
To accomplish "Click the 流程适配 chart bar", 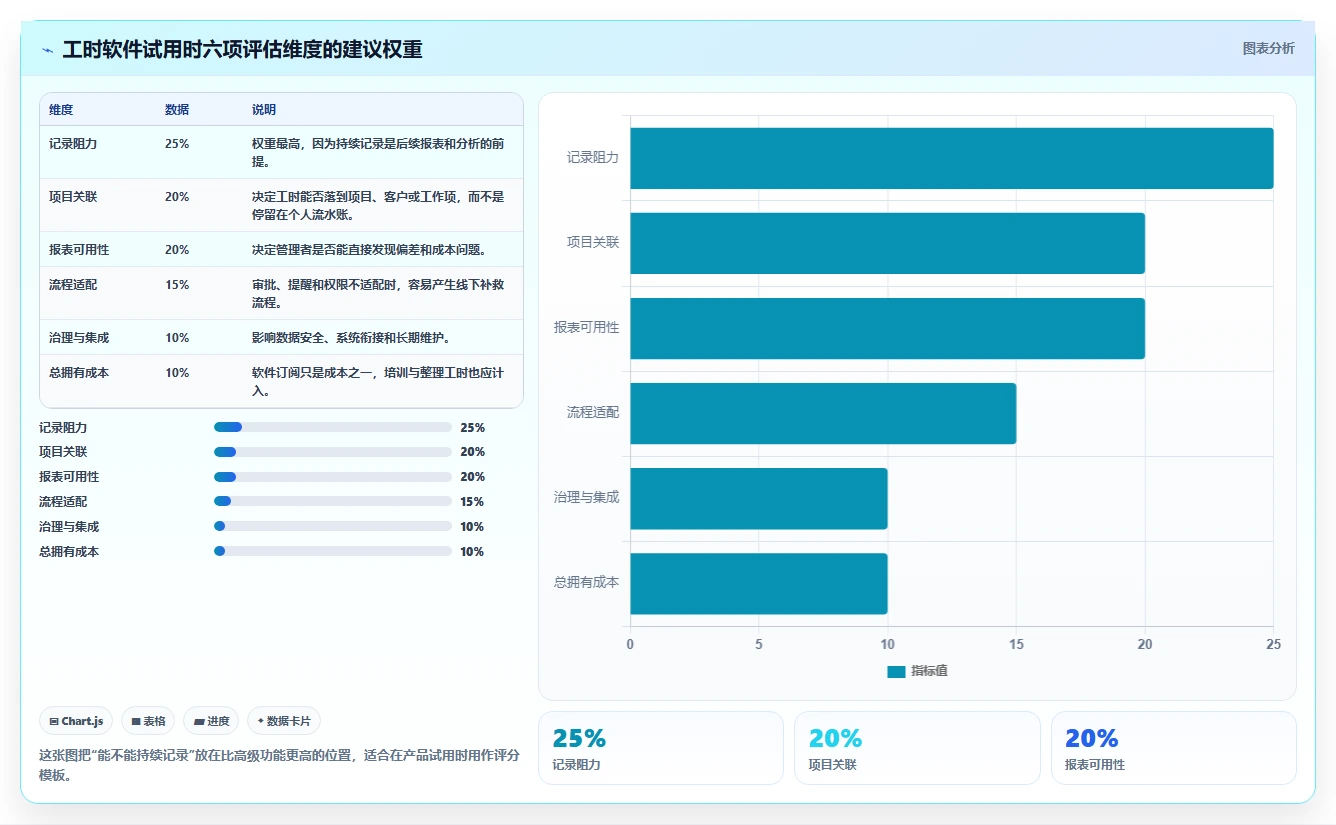I will pyautogui.click(x=823, y=413).
